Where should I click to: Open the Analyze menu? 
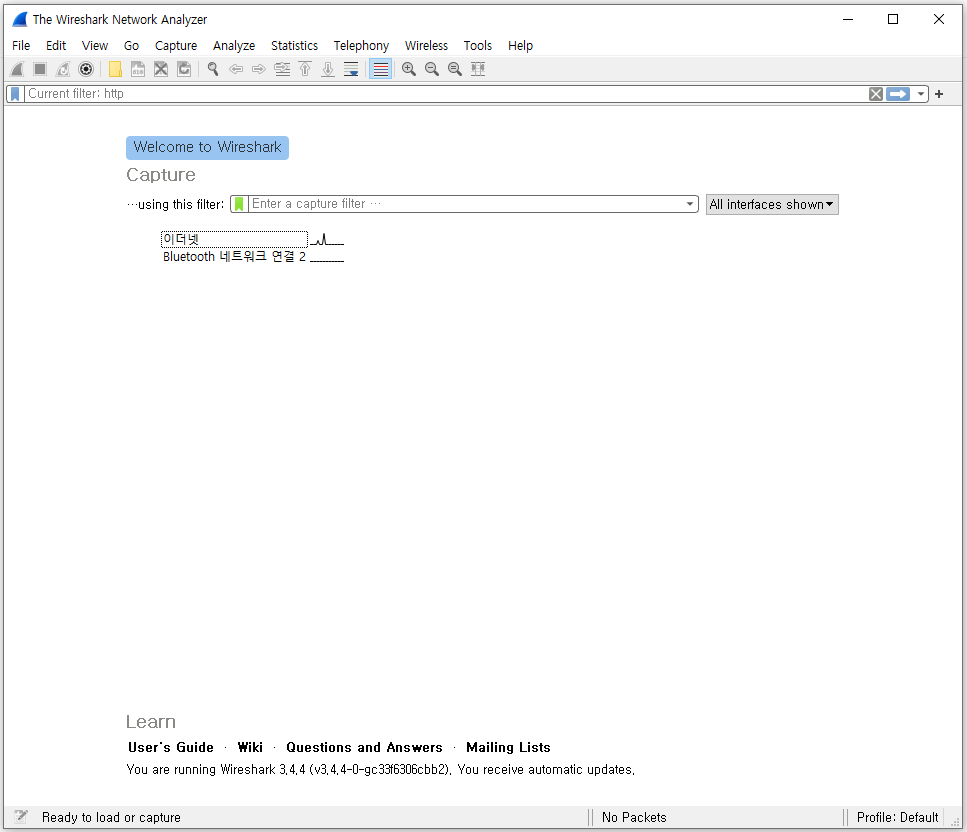[234, 46]
